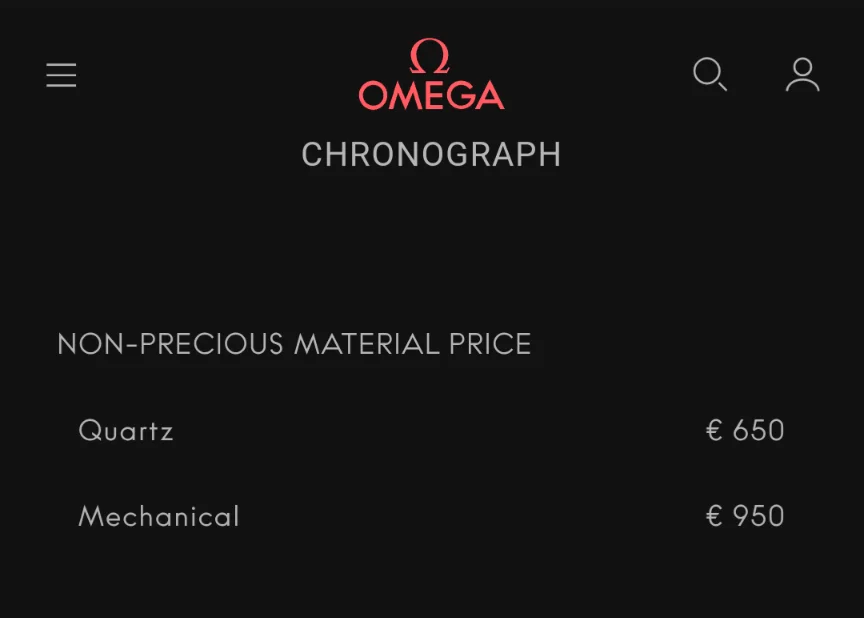
Task: Click the red OMEGA wordmark
Action: (431, 96)
